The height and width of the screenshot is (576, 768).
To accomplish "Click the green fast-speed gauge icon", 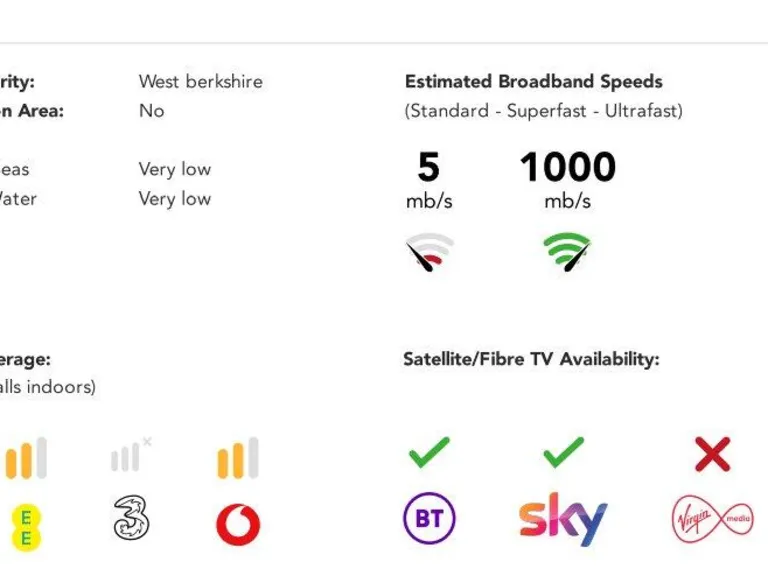I will click(x=566, y=252).
